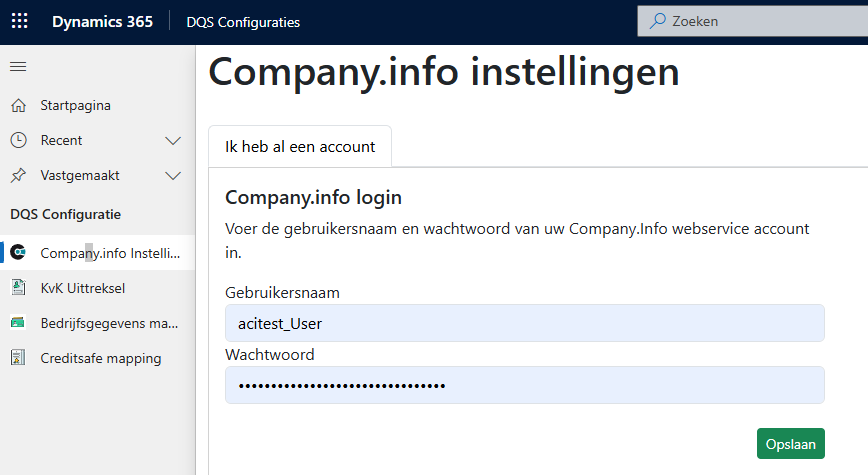
Task: Open the Dynamics 365 app launcher grid
Action: point(20,21)
